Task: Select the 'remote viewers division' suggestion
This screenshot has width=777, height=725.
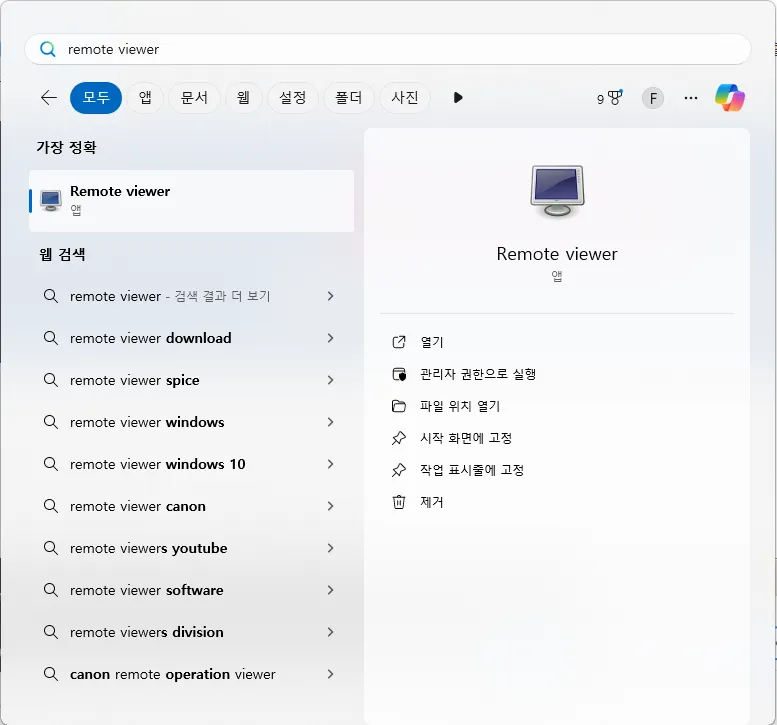Action: coord(191,632)
